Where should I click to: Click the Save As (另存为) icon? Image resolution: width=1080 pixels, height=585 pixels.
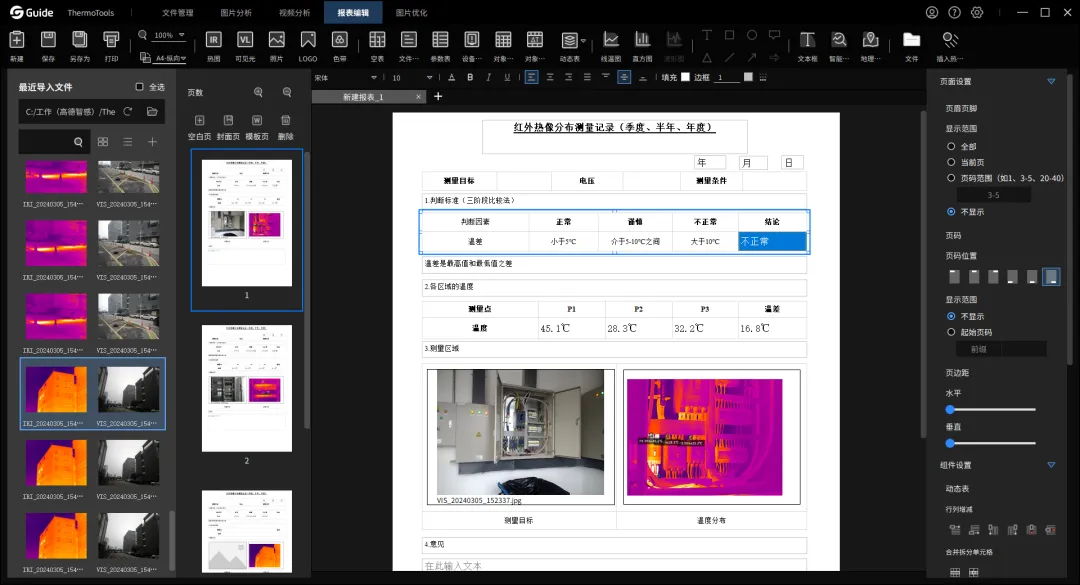79,46
